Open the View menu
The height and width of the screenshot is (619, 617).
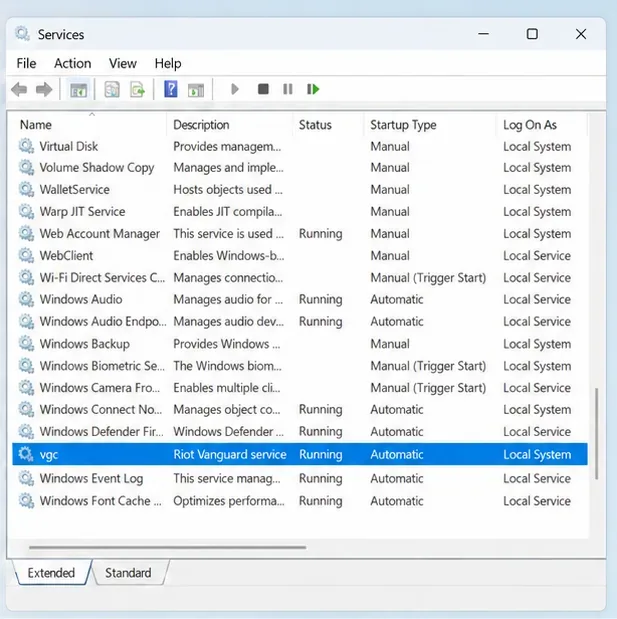pyautogui.click(x=123, y=63)
